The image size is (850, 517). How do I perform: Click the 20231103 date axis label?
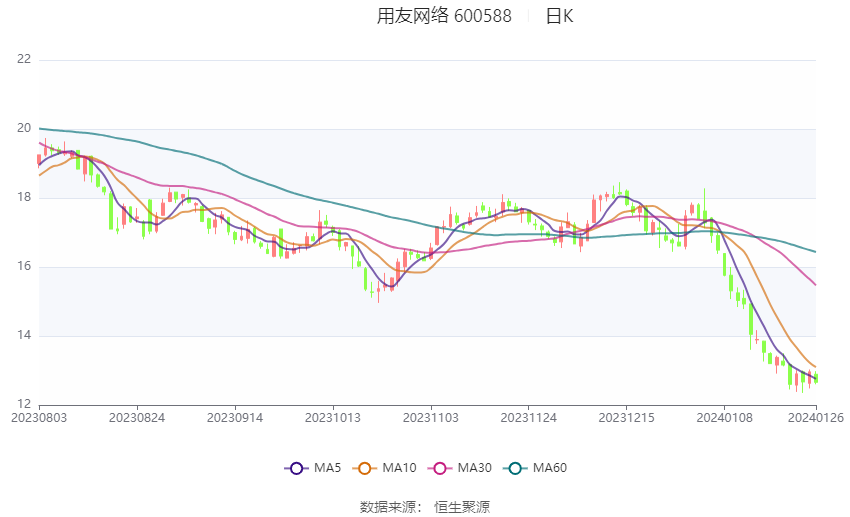click(x=430, y=418)
